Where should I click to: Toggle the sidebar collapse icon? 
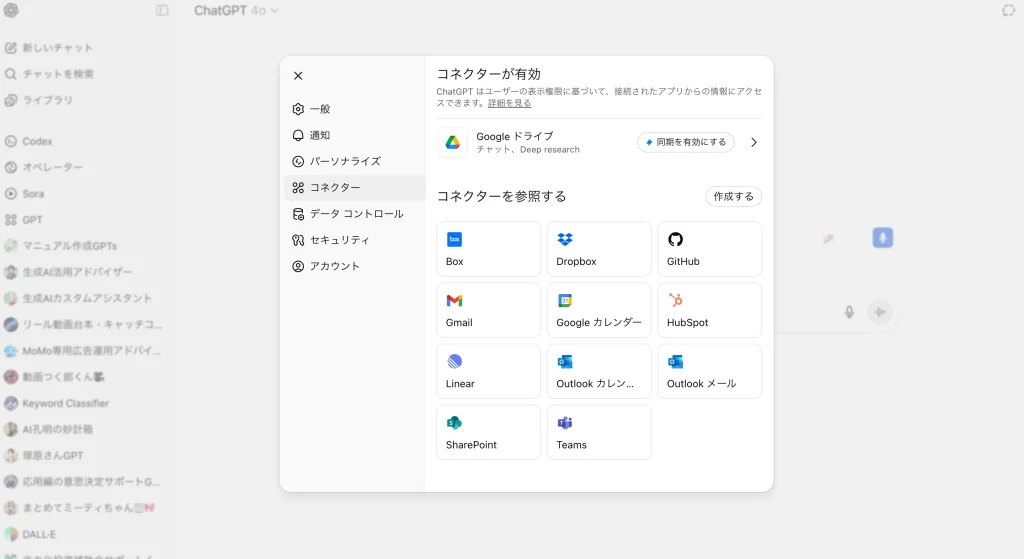163,10
